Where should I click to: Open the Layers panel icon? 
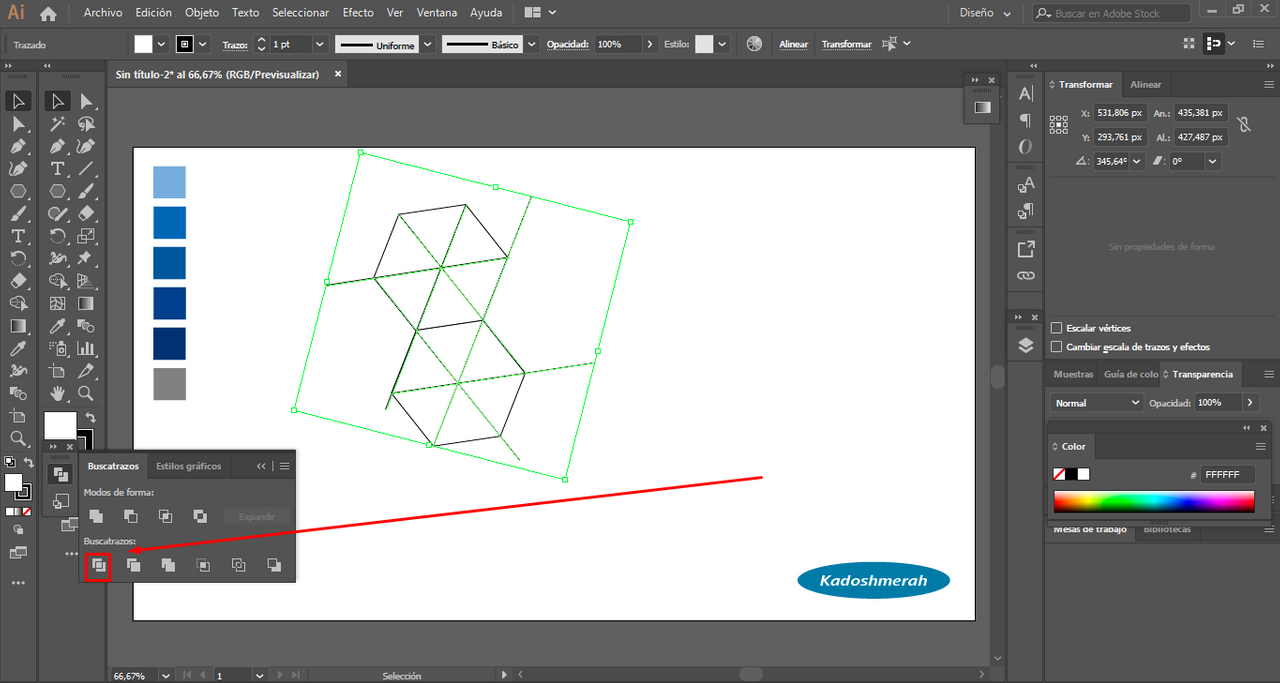(1026, 345)
